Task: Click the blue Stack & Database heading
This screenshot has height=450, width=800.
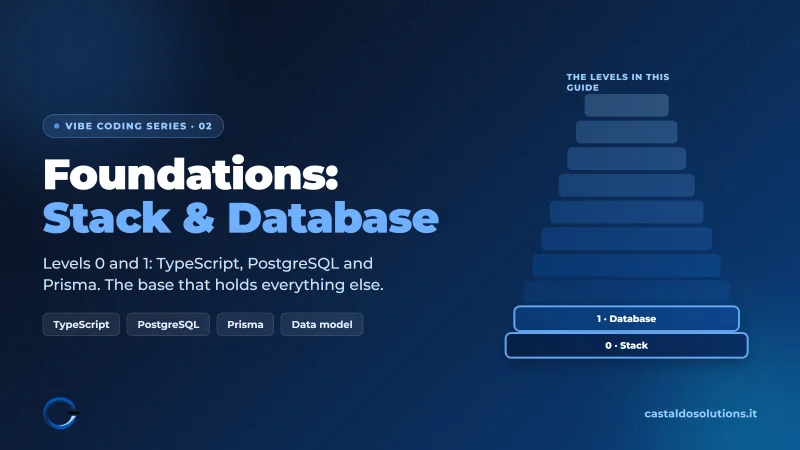Action: [x=241, y=218]
